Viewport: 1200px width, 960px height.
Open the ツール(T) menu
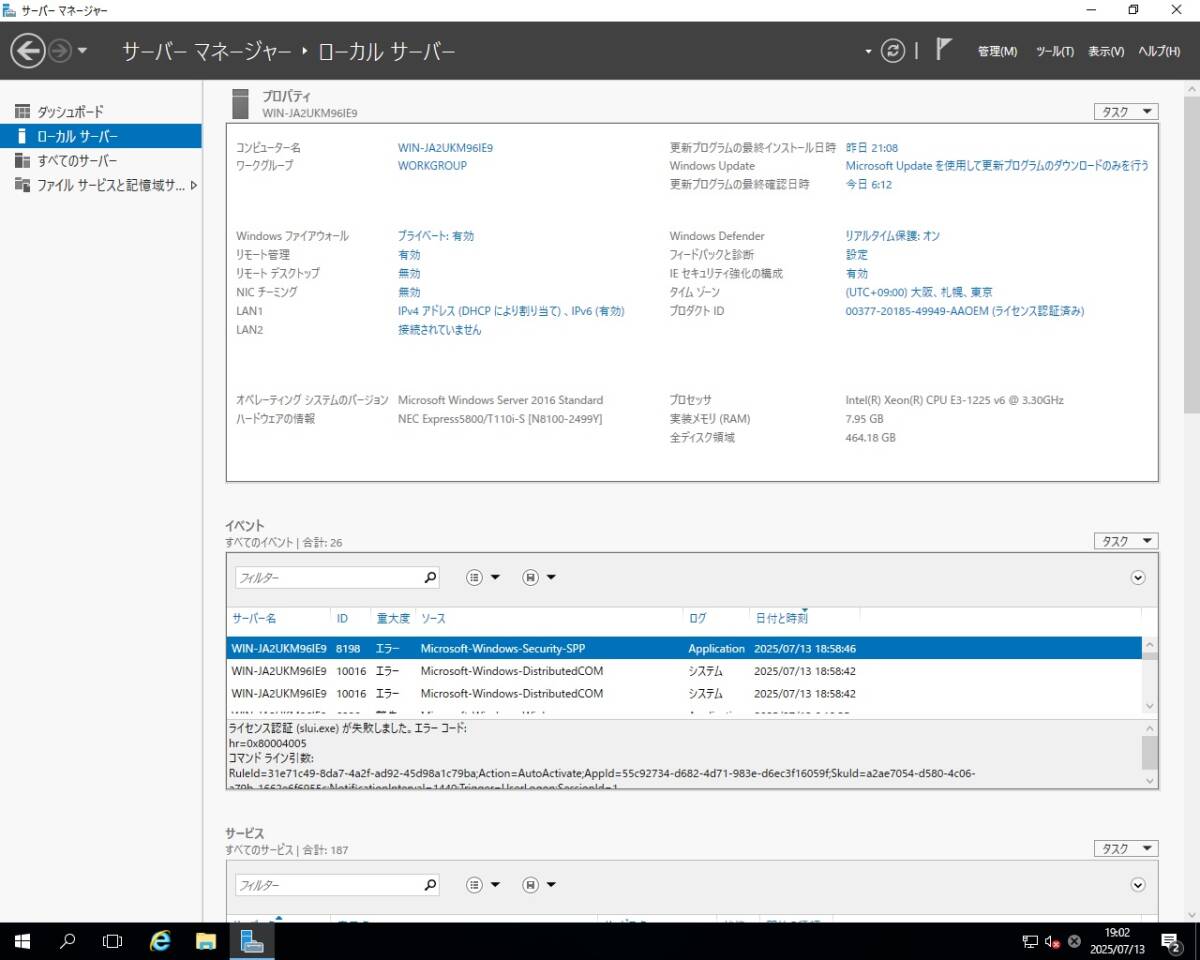click(x=1055, y=51)
